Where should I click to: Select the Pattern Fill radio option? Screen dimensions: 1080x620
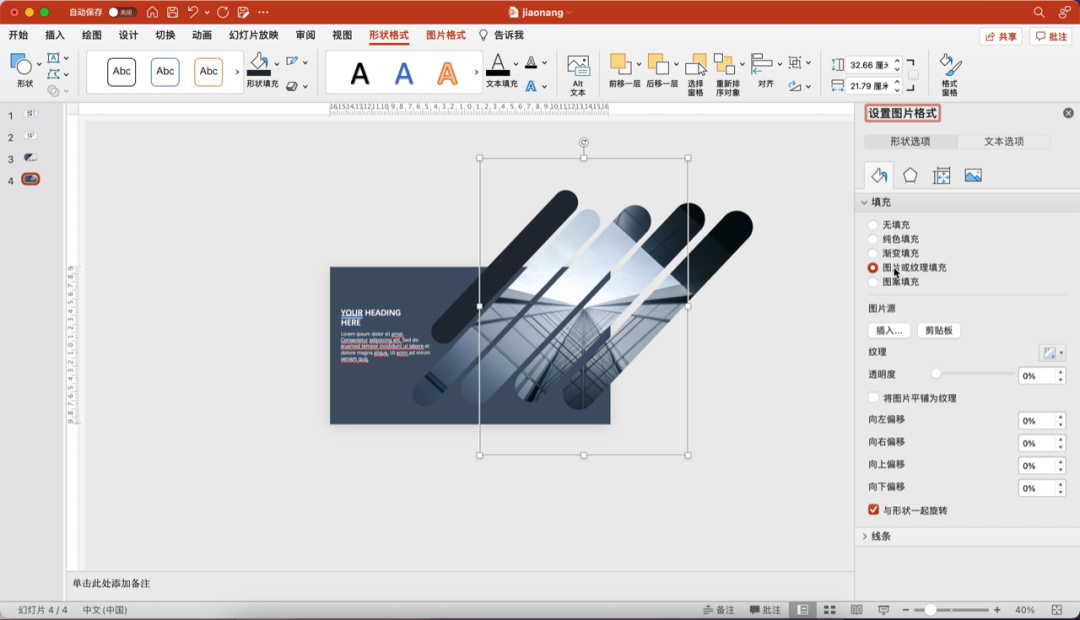pos(873,282)
